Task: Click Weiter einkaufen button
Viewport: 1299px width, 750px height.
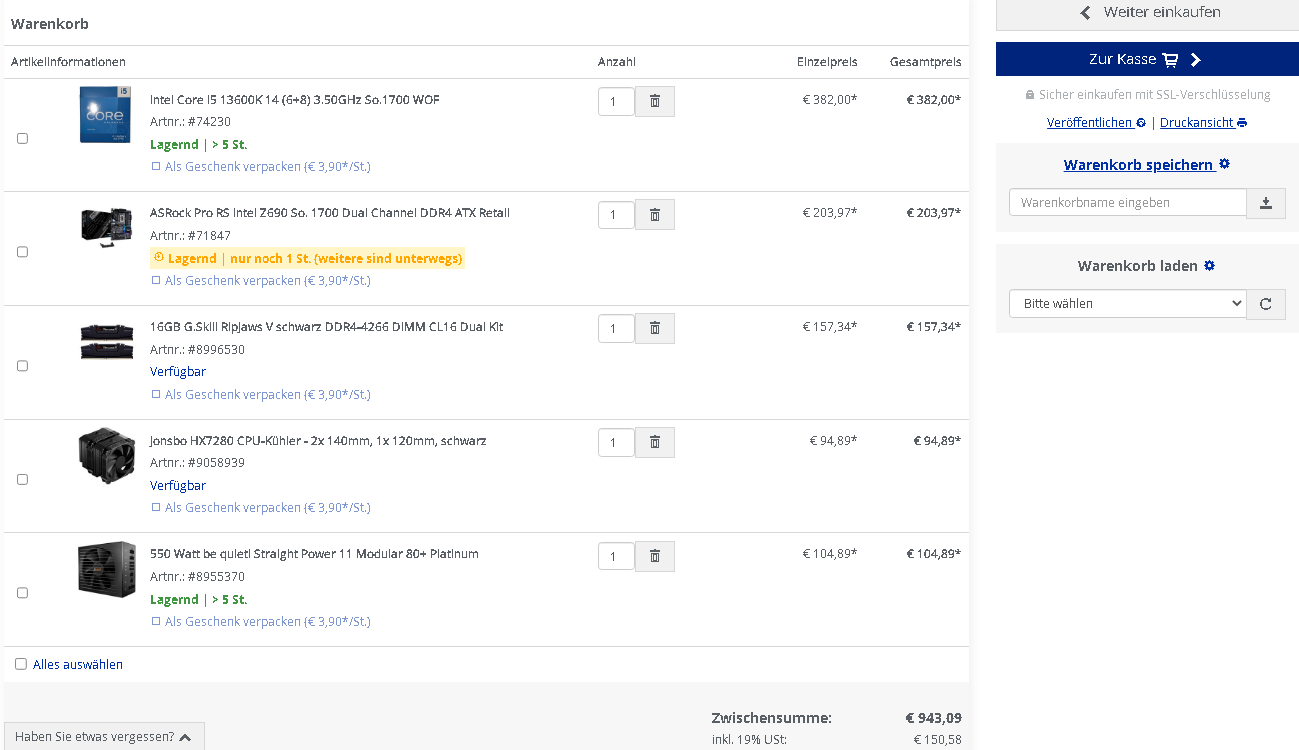Action: [1147, 13]
